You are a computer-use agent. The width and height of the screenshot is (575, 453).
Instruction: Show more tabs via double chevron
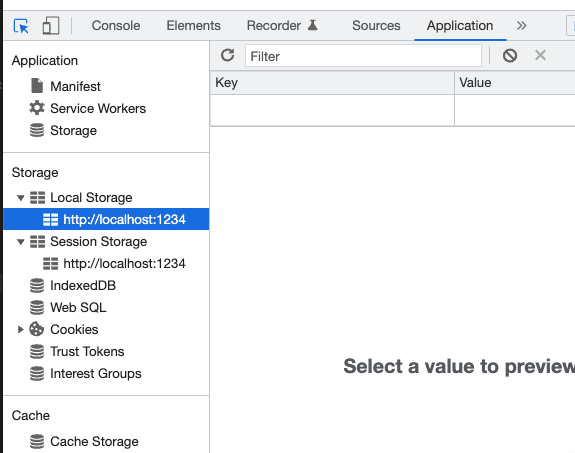point(521,26)
